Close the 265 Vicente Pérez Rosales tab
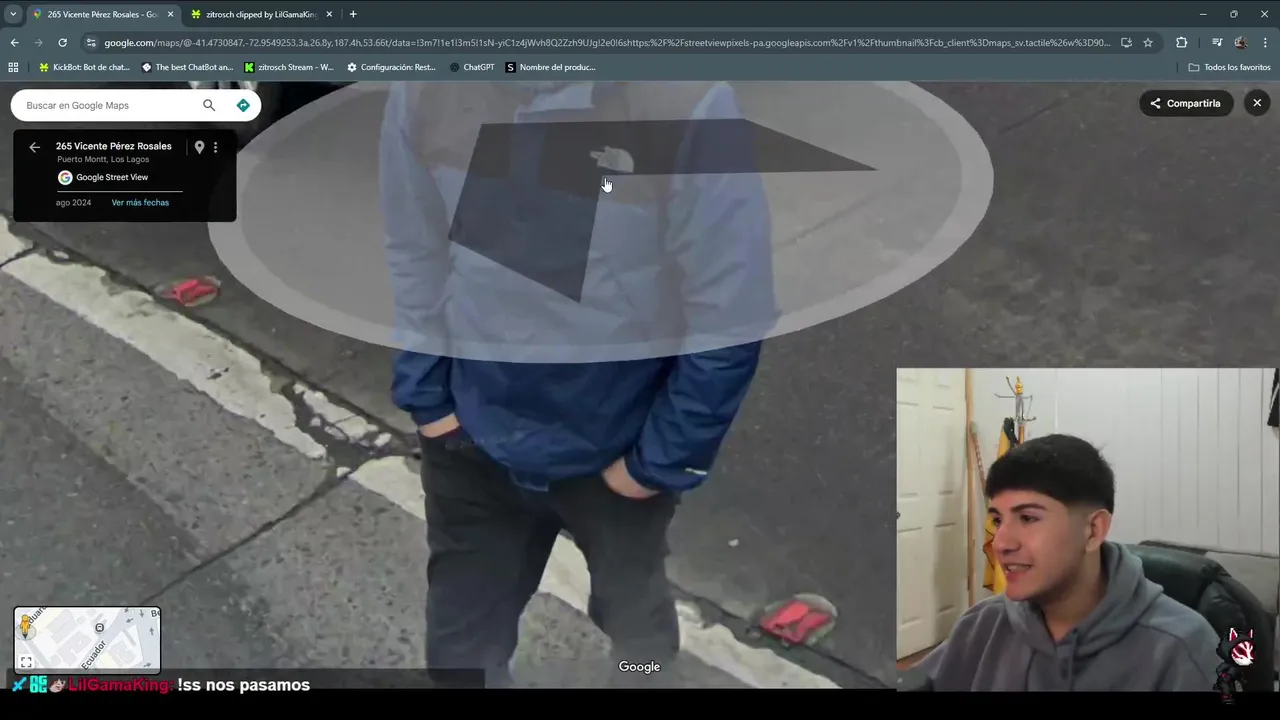This screenshot has width=1280, height=720. [170, 14]
